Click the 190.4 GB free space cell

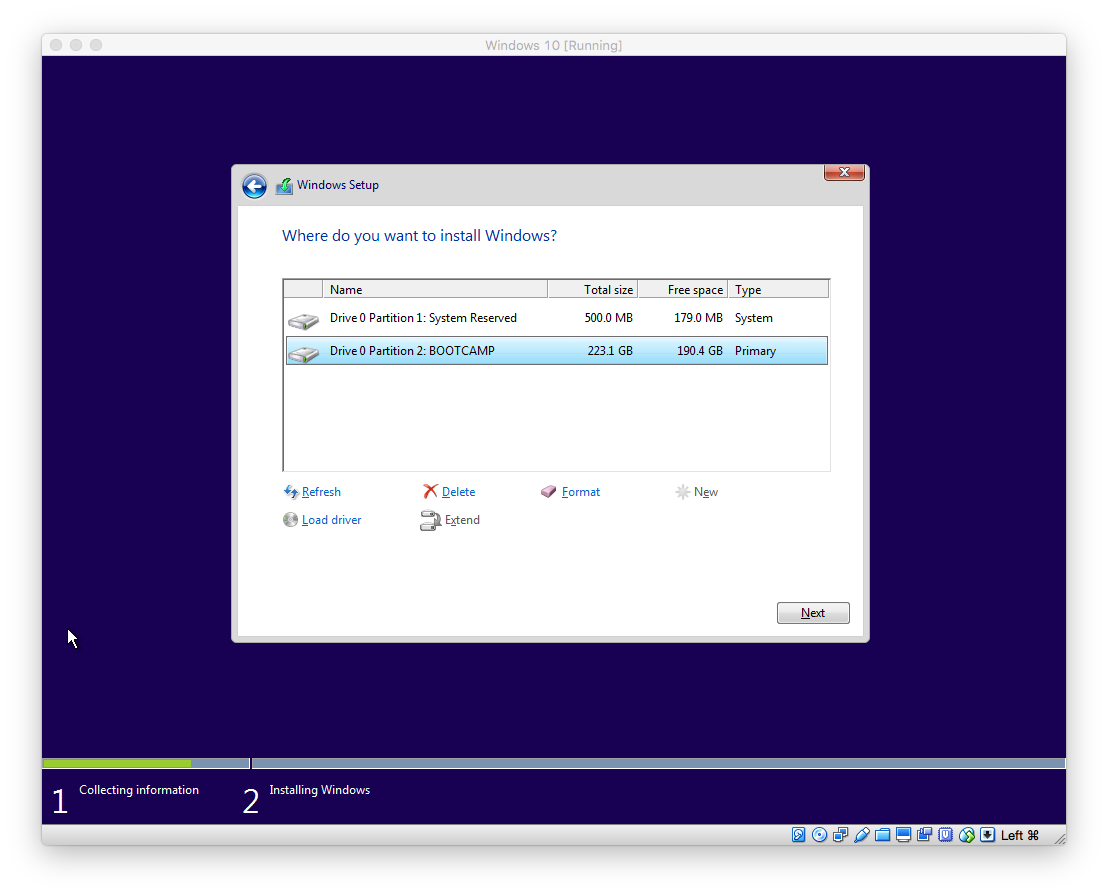(x=700, y=351)
